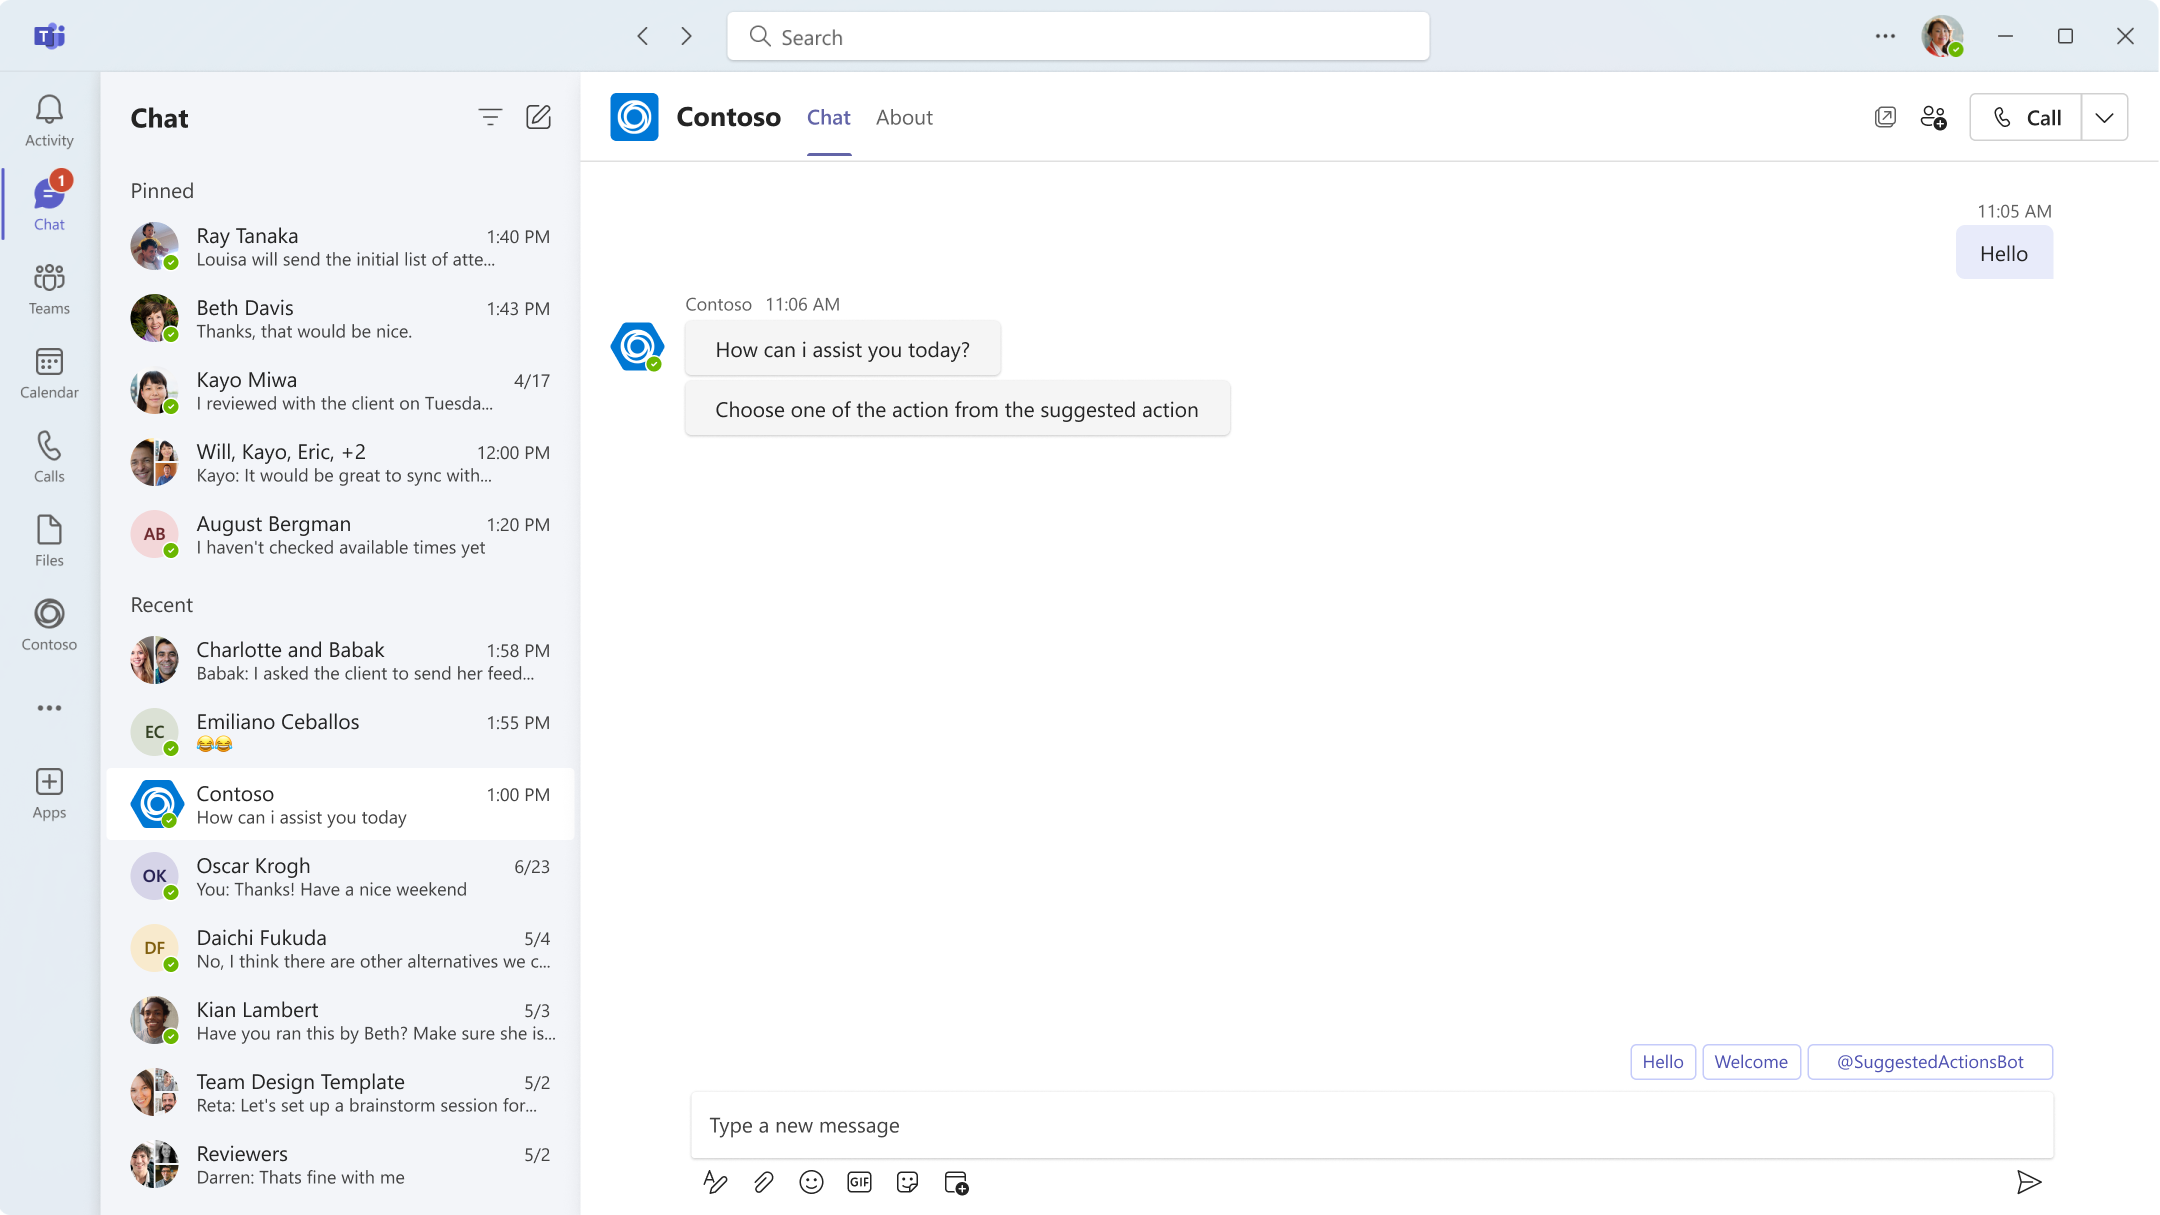This screenshot has height=1215, width=2160.
Task: Pop out the Contoso chat window
Action: tap(1885, 117)
